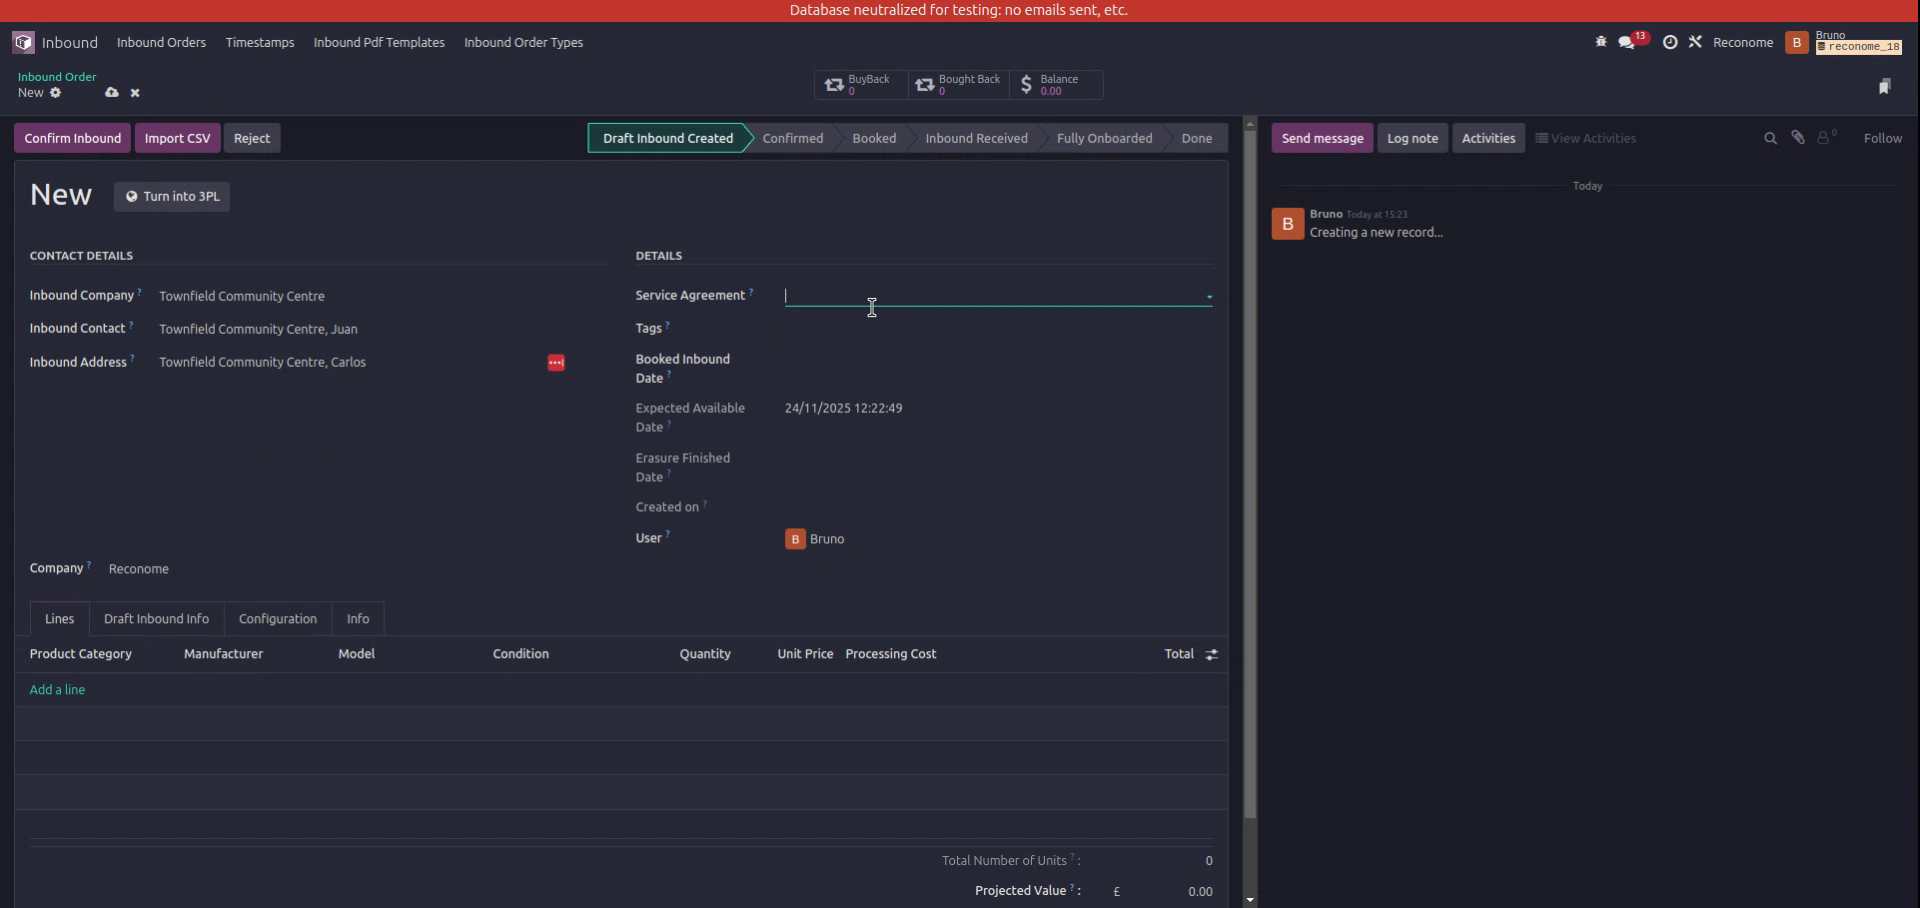Image resolution: width=1920 pixels, height=908 pixels.
Task: Click the Confirm Inbound button
Action: [71, 137]
